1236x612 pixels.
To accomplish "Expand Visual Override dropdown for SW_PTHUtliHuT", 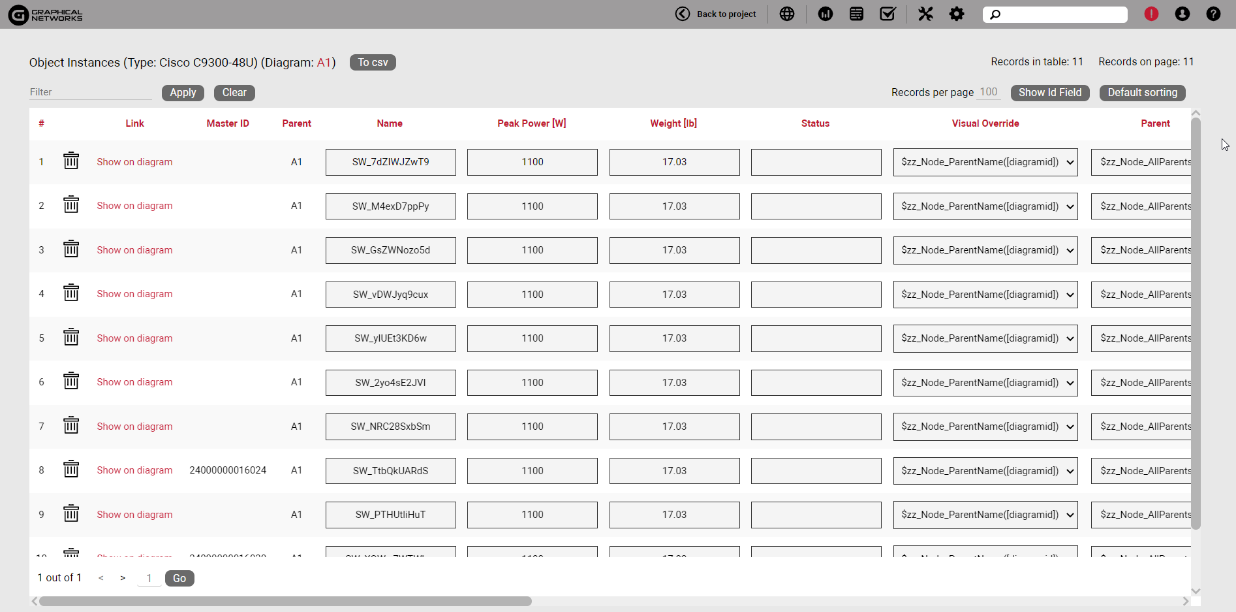I will [x=985, y=514].
